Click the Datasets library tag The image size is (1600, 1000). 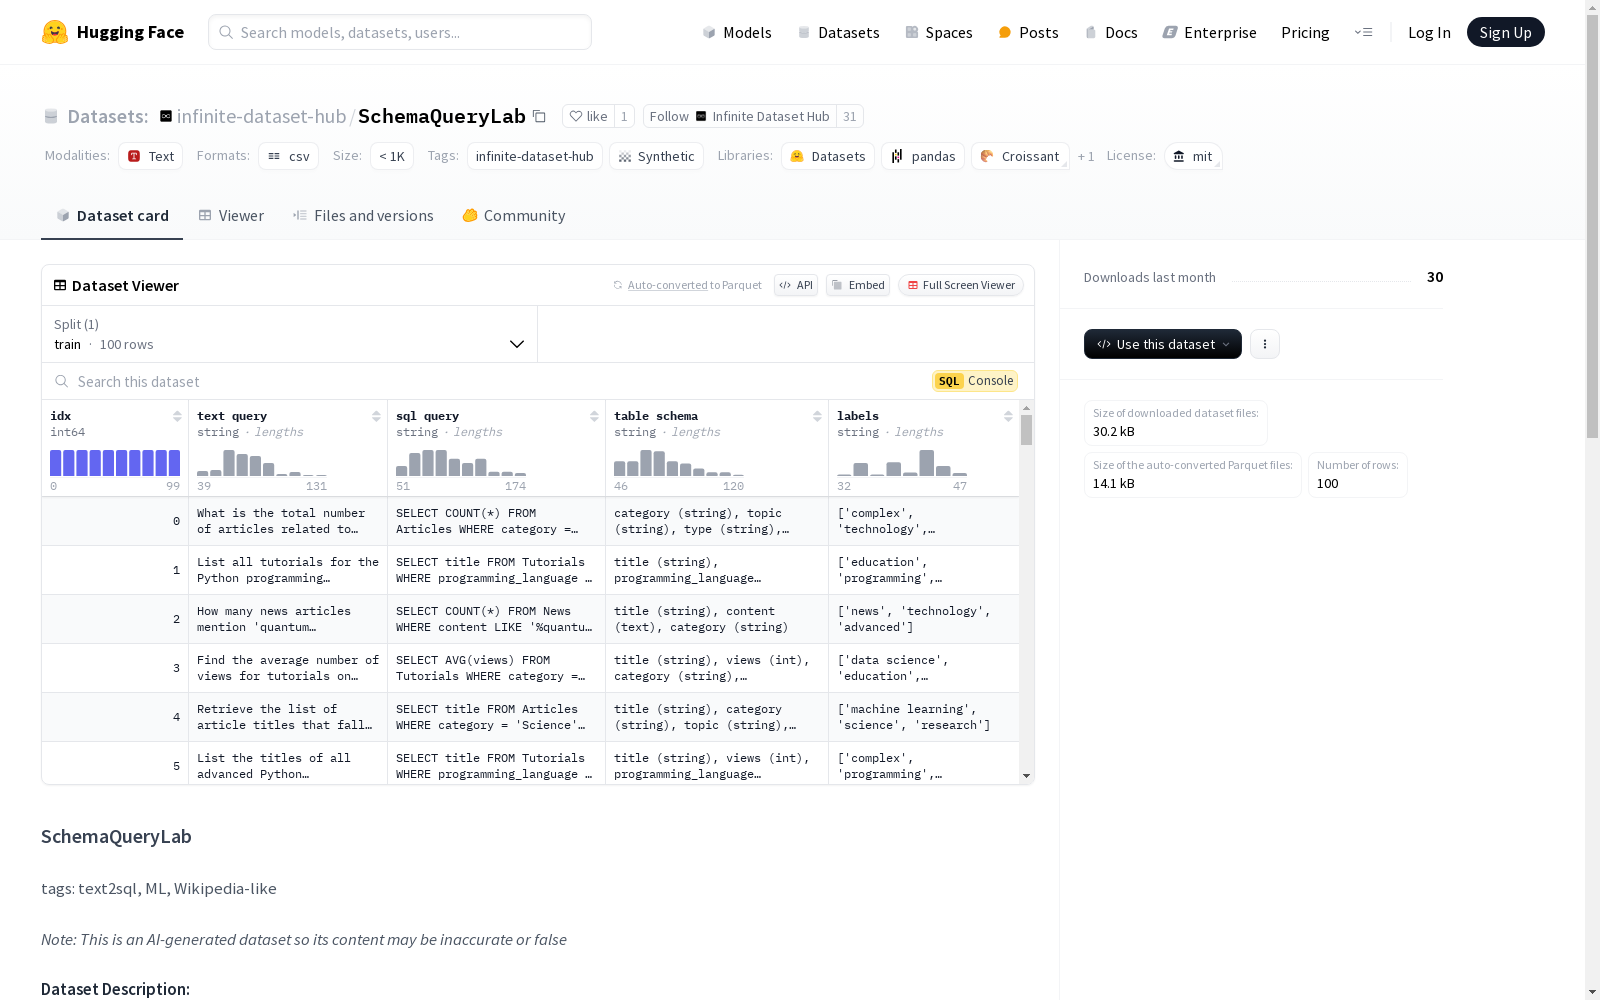(x=828, y=156)
